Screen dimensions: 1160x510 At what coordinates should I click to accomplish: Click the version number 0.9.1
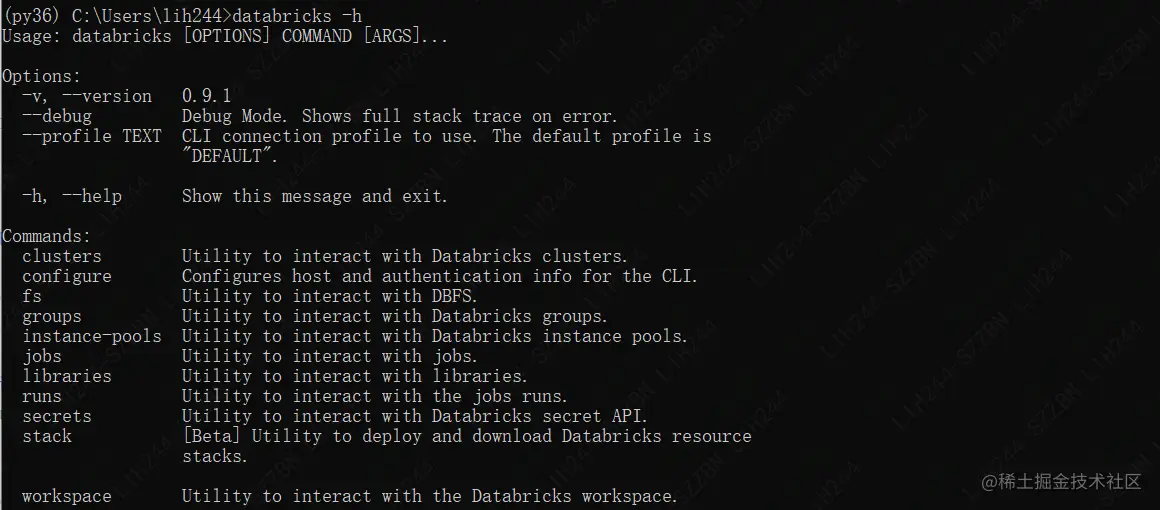click(207, 96)
